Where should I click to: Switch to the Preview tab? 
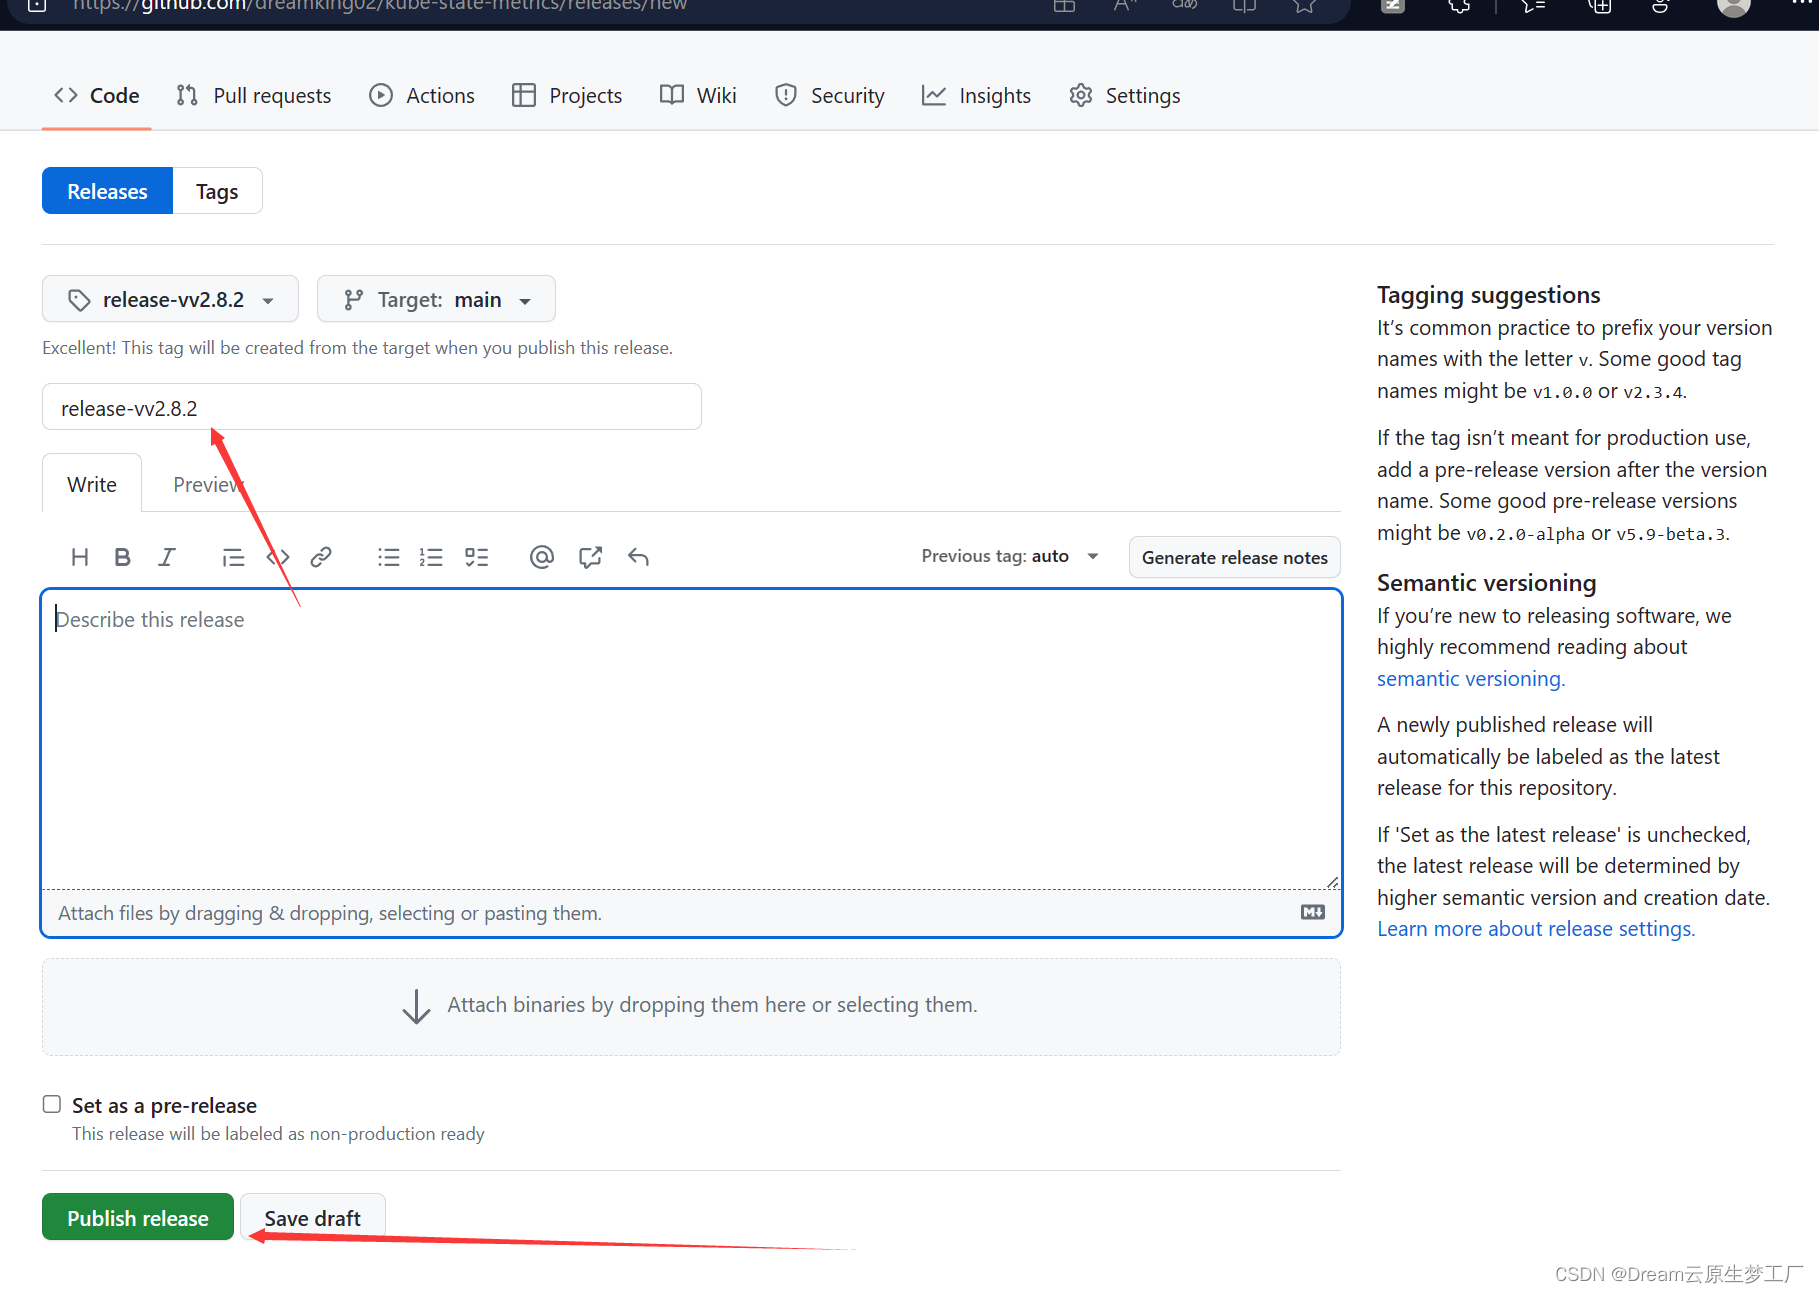[x=208, y=484]
